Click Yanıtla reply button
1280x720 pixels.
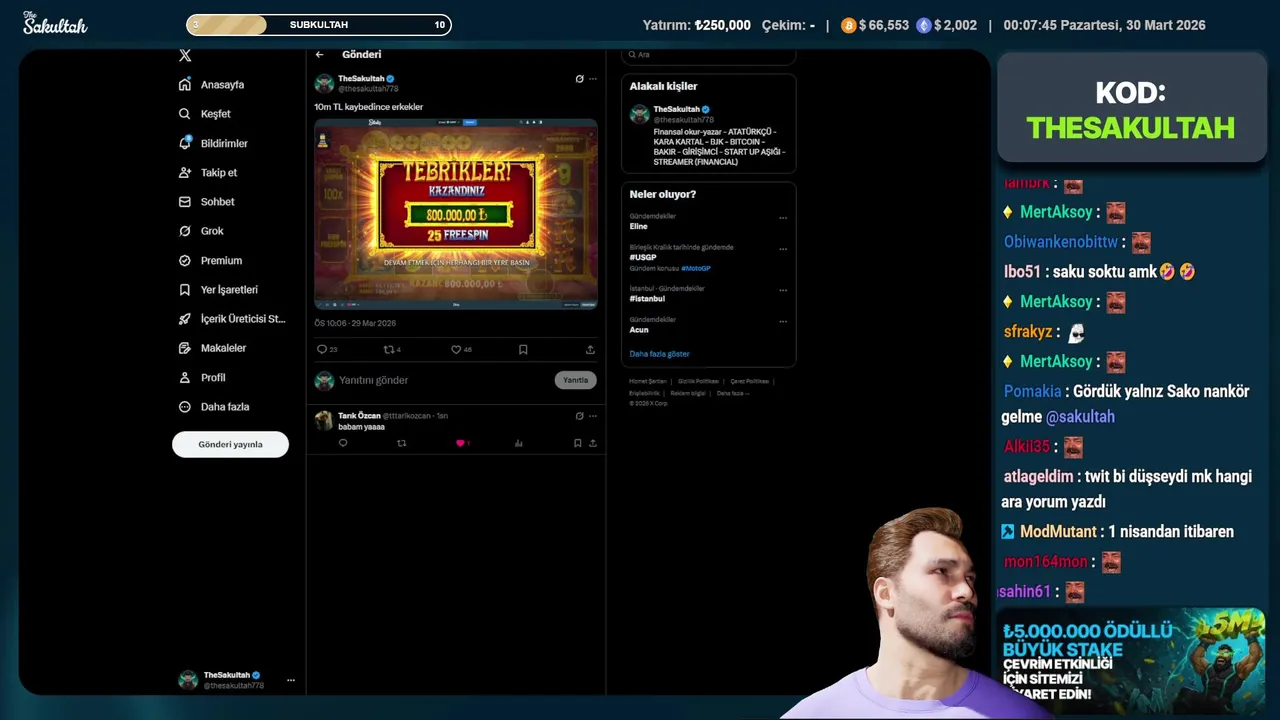[x=575, y=380]
